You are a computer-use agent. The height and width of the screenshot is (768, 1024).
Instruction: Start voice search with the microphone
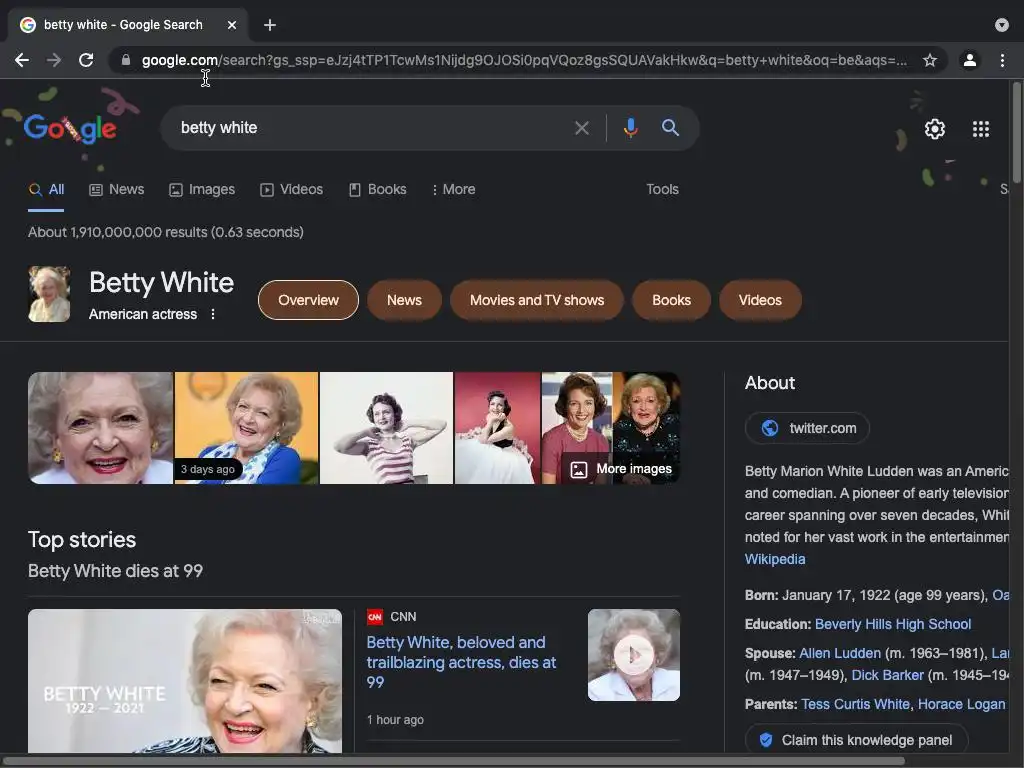pyautogui.click(x=630, y=127)
